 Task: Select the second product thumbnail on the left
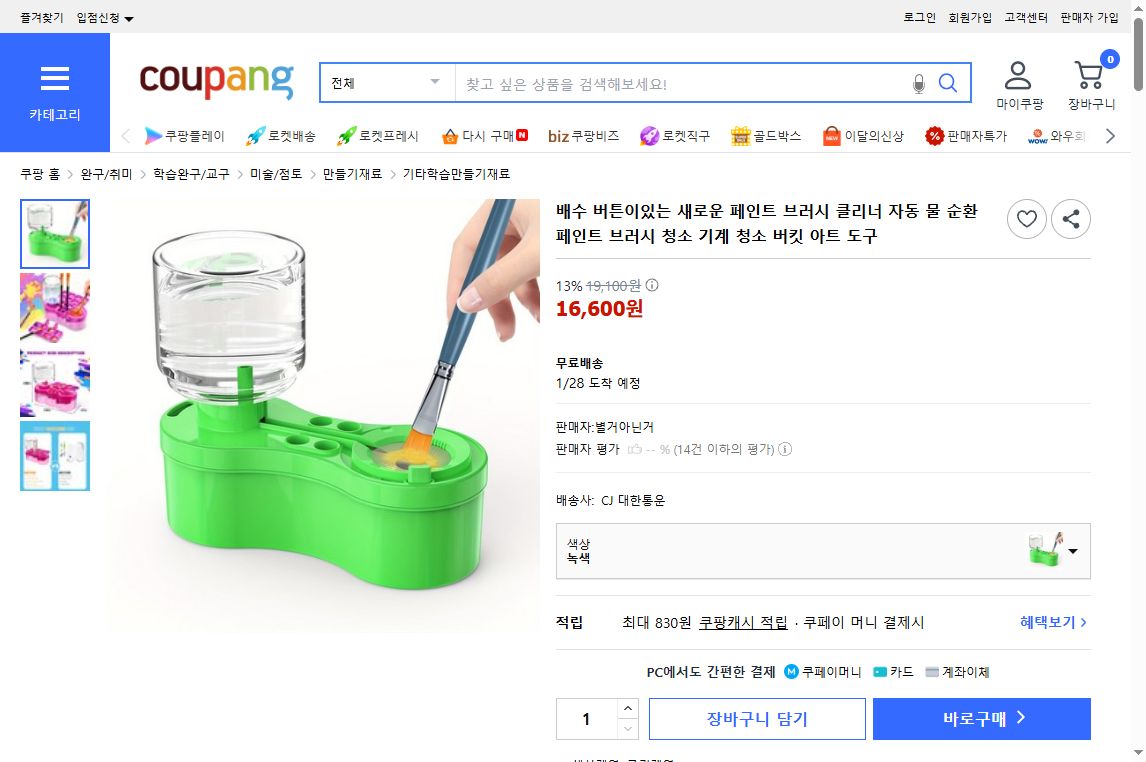tap(55, 307)
